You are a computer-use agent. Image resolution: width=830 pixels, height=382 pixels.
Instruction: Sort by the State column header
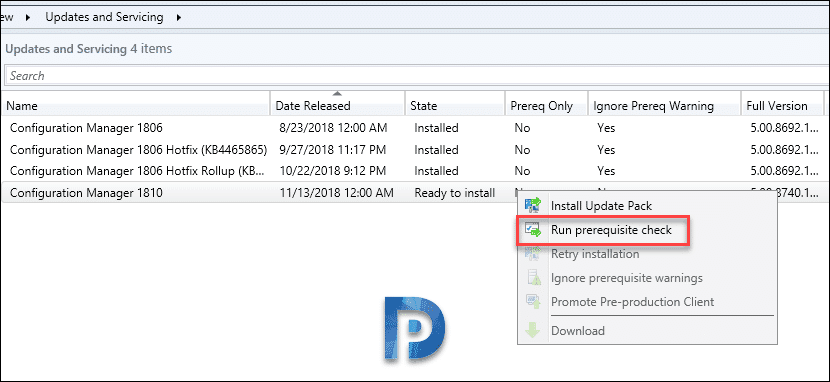pyautogui.click(x=455, y=106)
